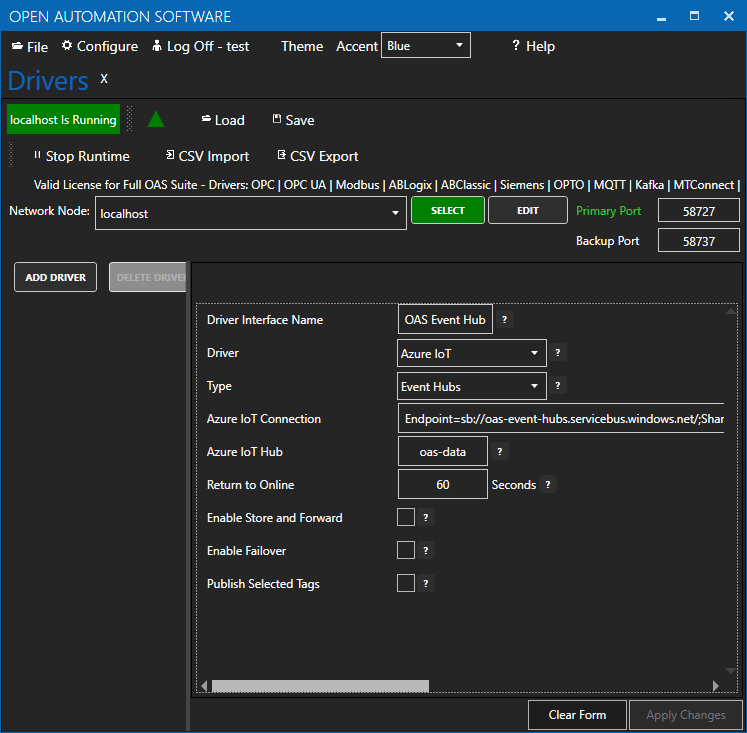Click help icon next to Driver Interface Name
The width and height of the screenshot is (747, 733).
pyautogui.click(x=504, y=320)
